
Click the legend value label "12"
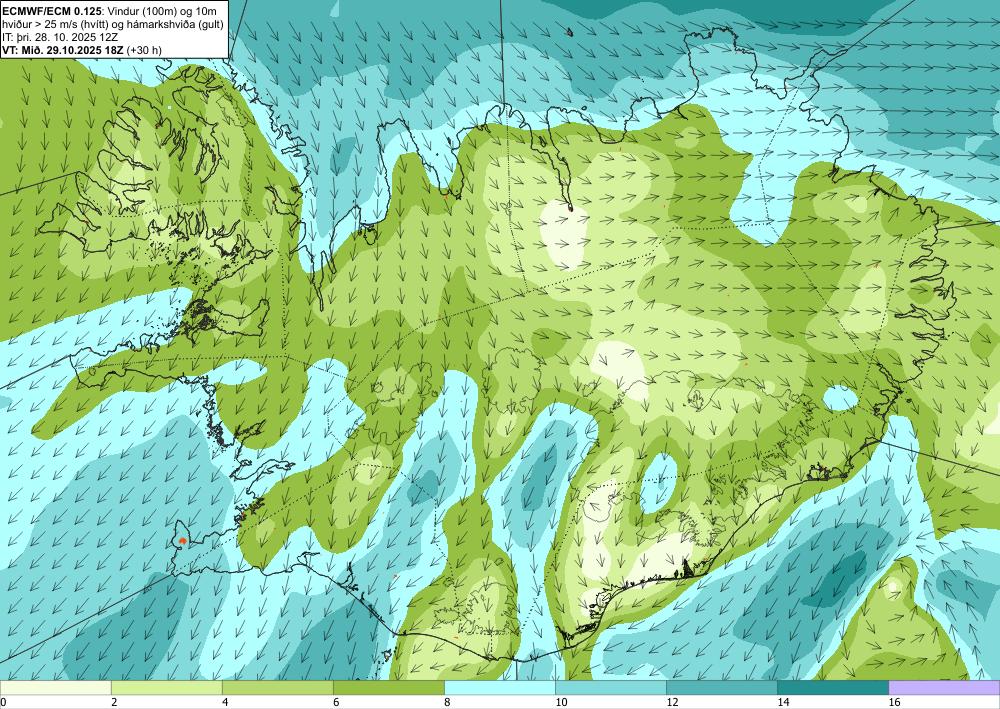[672, 702]
